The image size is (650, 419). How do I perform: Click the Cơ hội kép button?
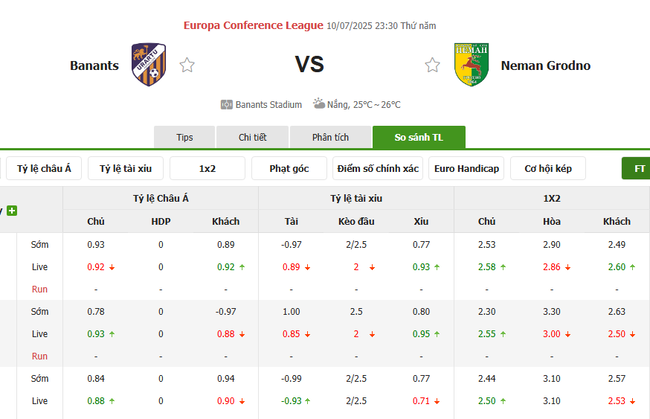[548, 168]
